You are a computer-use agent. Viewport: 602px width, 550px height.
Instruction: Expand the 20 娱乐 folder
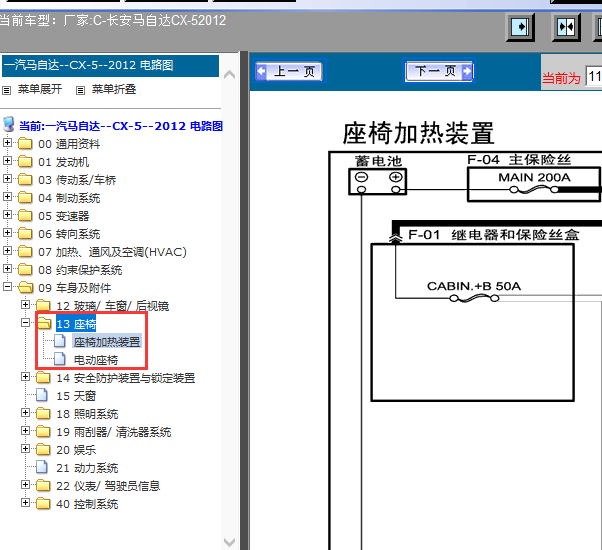click(25, 448)
